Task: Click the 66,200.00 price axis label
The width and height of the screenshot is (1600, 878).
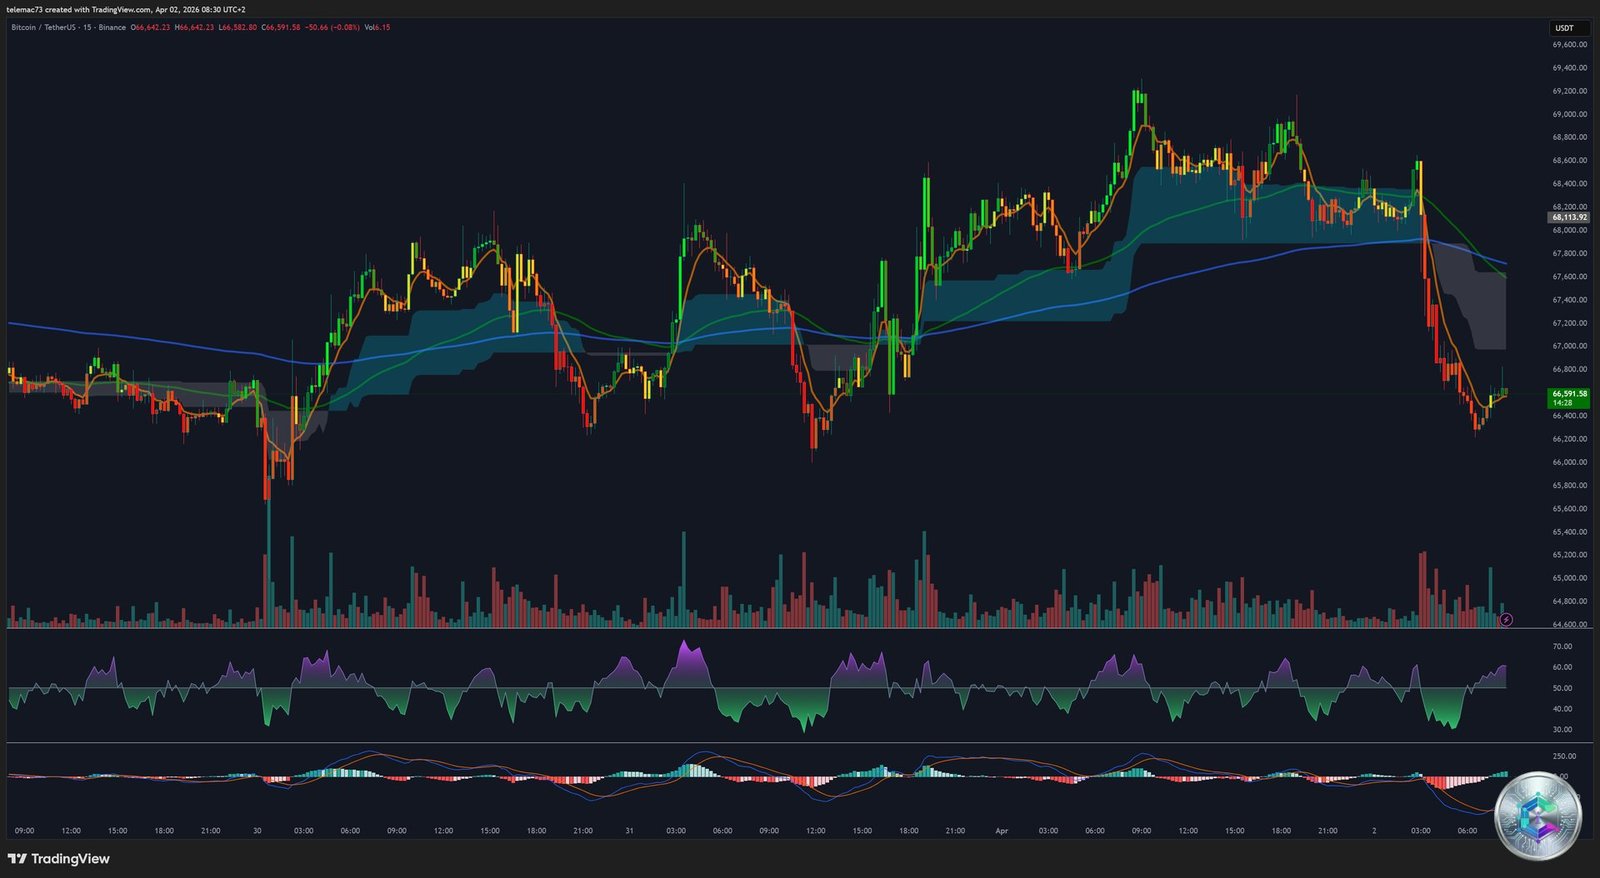Action: [x=1570, y=439]
